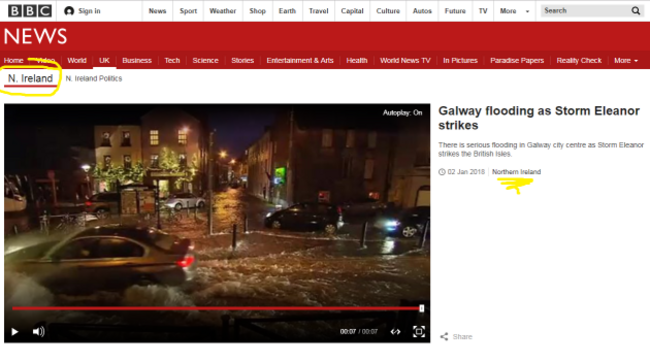This screenshot has height=363, width=650.
Task: Expand the top bar More dropdown
Action: pyautogui.click(x=514, y=11)
